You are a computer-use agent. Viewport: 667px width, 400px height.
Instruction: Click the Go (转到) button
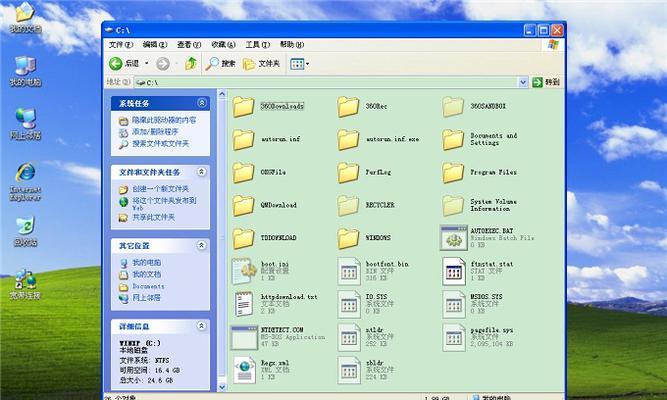546,82
